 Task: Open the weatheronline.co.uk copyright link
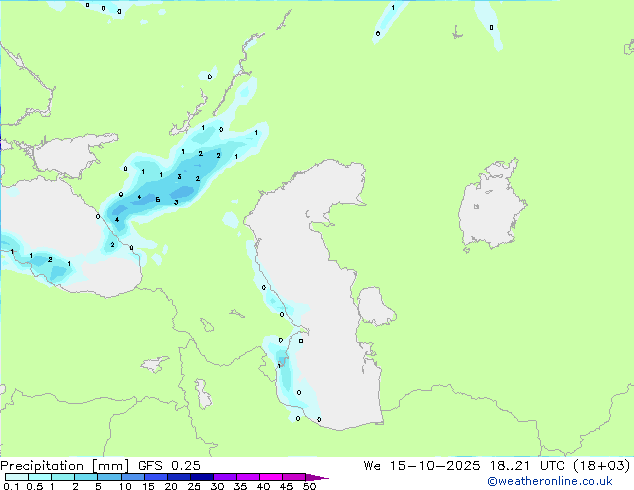[x=550, y=481]
